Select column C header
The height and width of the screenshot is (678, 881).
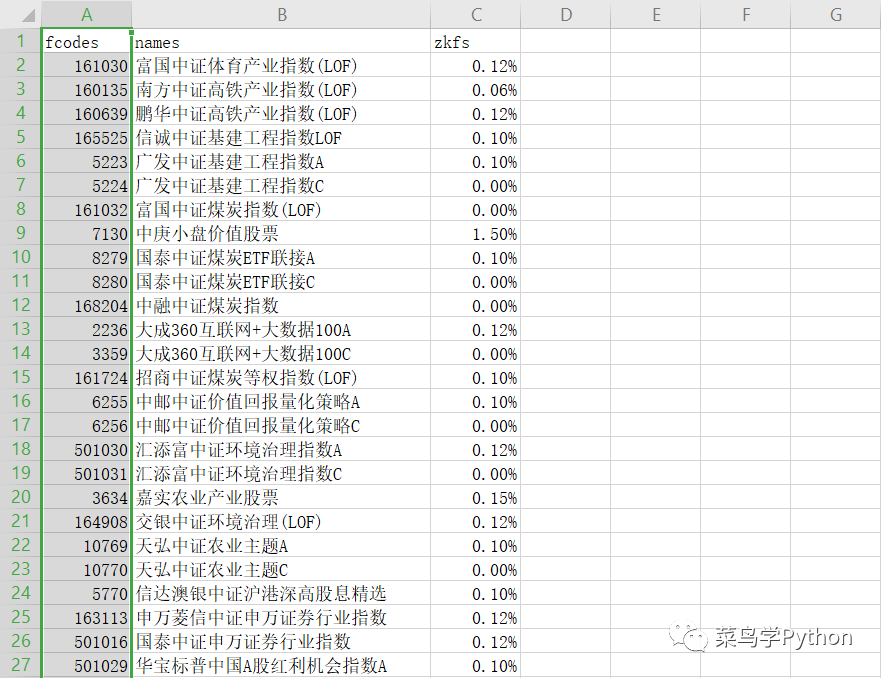pyautogui.click(x=476, y=15)
